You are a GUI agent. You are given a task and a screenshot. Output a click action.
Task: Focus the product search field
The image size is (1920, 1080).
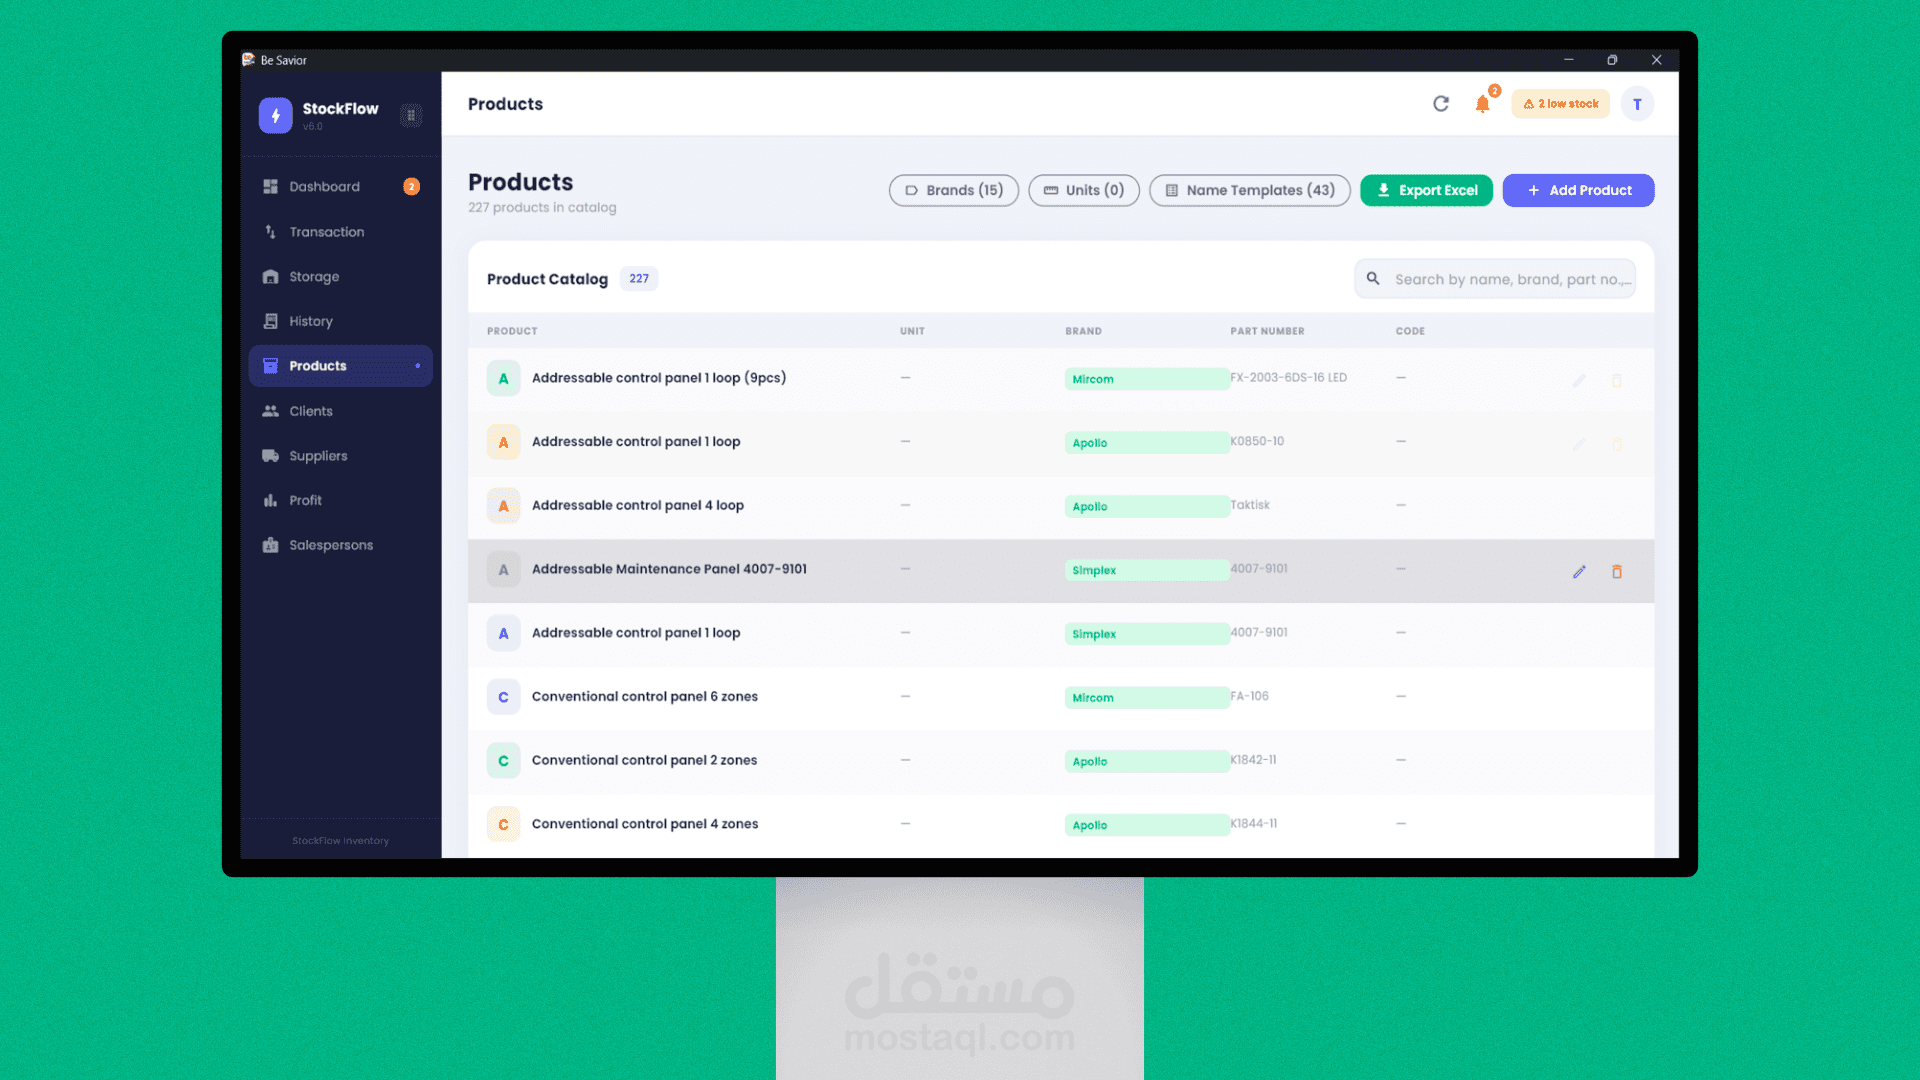pyautogui.click(x=1510, y=279)
